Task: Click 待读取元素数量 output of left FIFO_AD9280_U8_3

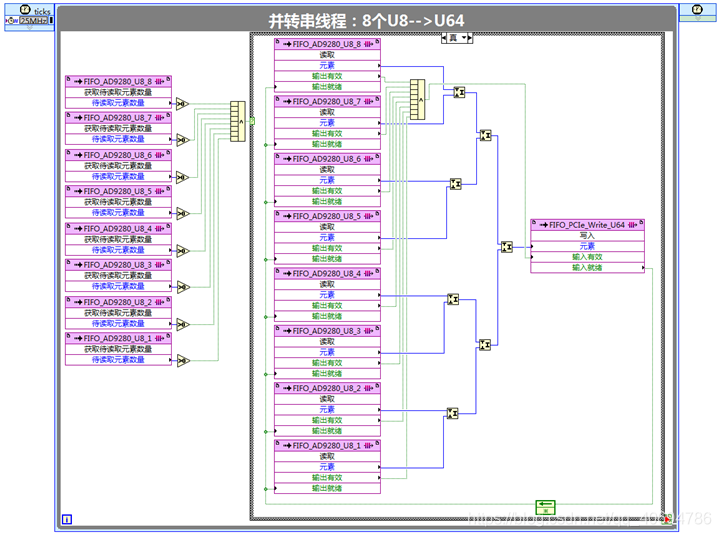Action: 118,286
